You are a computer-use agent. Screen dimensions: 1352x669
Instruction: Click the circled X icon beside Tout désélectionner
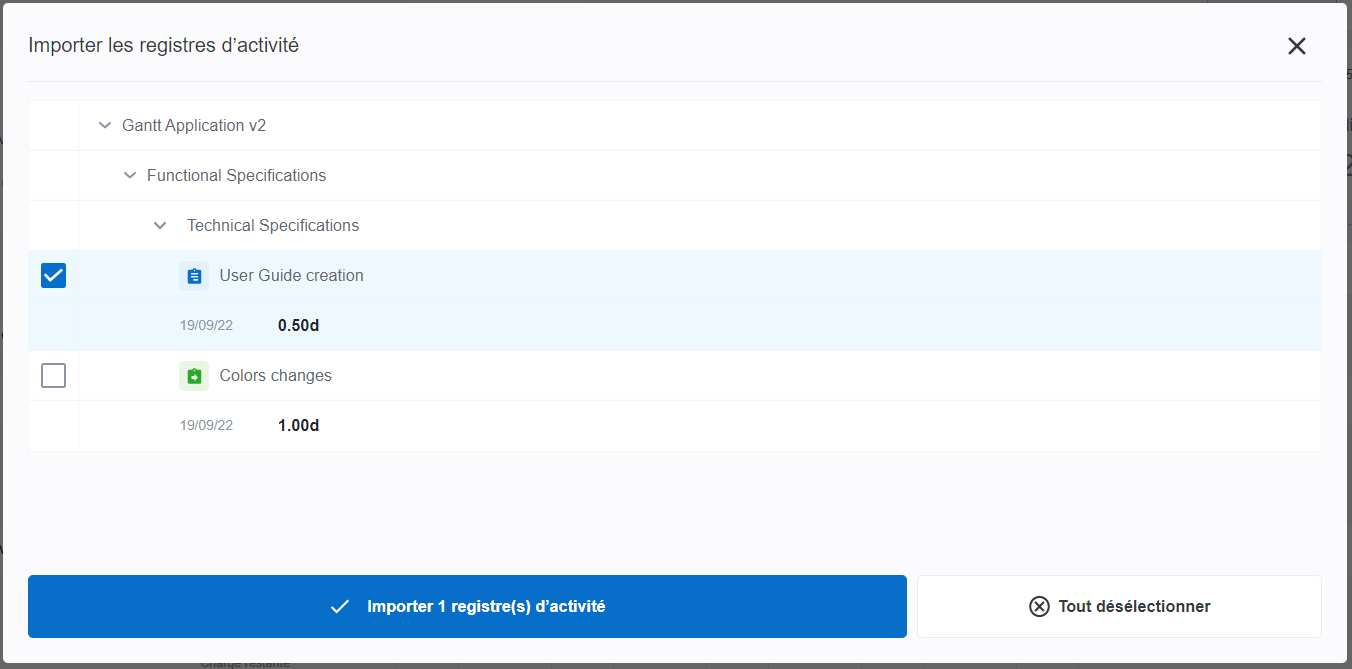[x=1039, y=606]
